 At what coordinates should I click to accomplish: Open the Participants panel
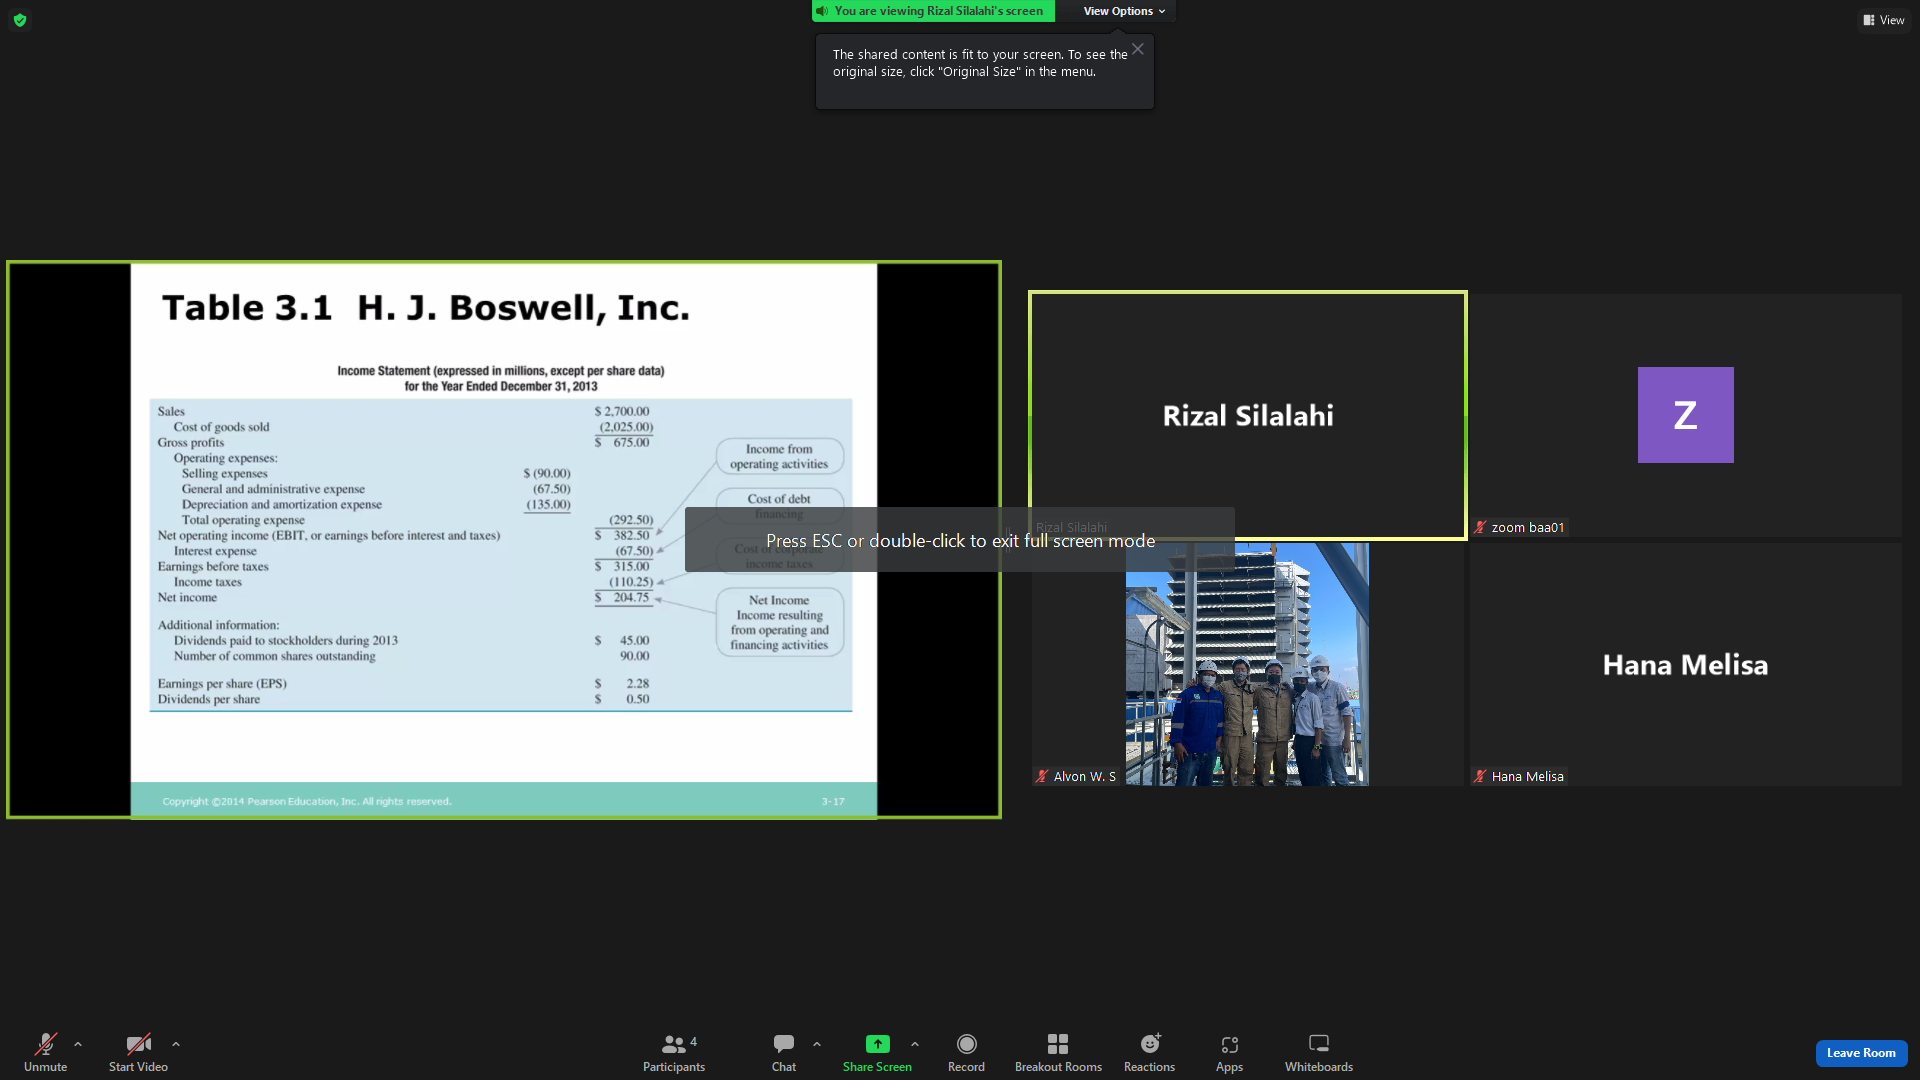pos(674,1052)
